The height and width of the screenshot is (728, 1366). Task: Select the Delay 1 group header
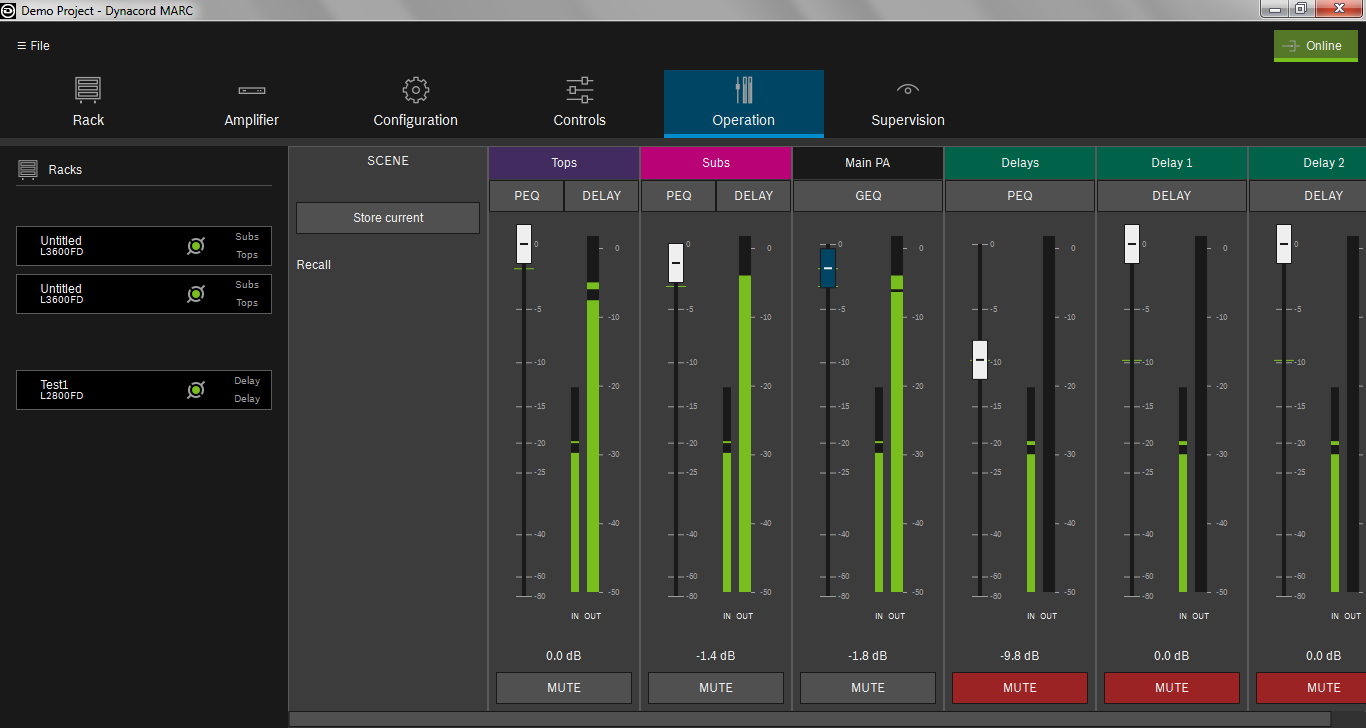coord(1172,163)
